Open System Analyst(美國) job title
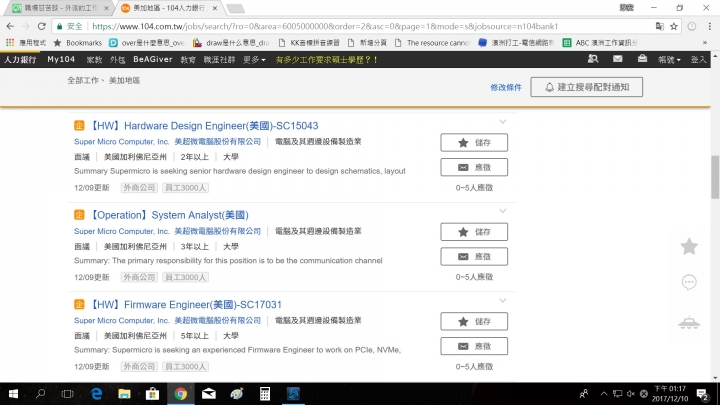Image resolution: width=720 pixels, height=405 pixels. point(169,215)
